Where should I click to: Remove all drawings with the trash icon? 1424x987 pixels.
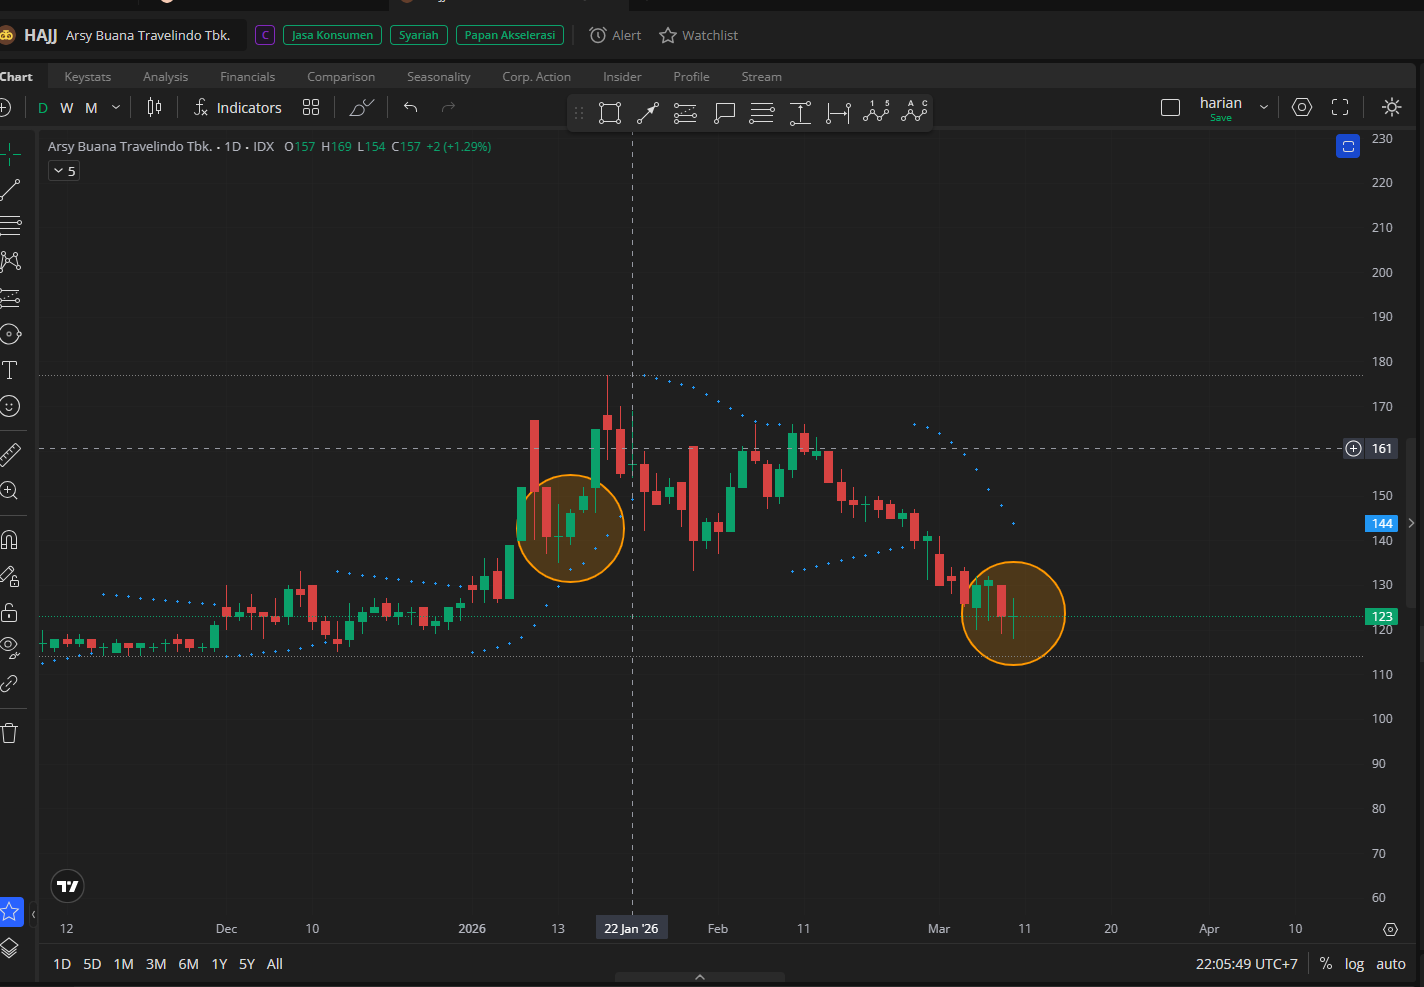tap(9, 733)
